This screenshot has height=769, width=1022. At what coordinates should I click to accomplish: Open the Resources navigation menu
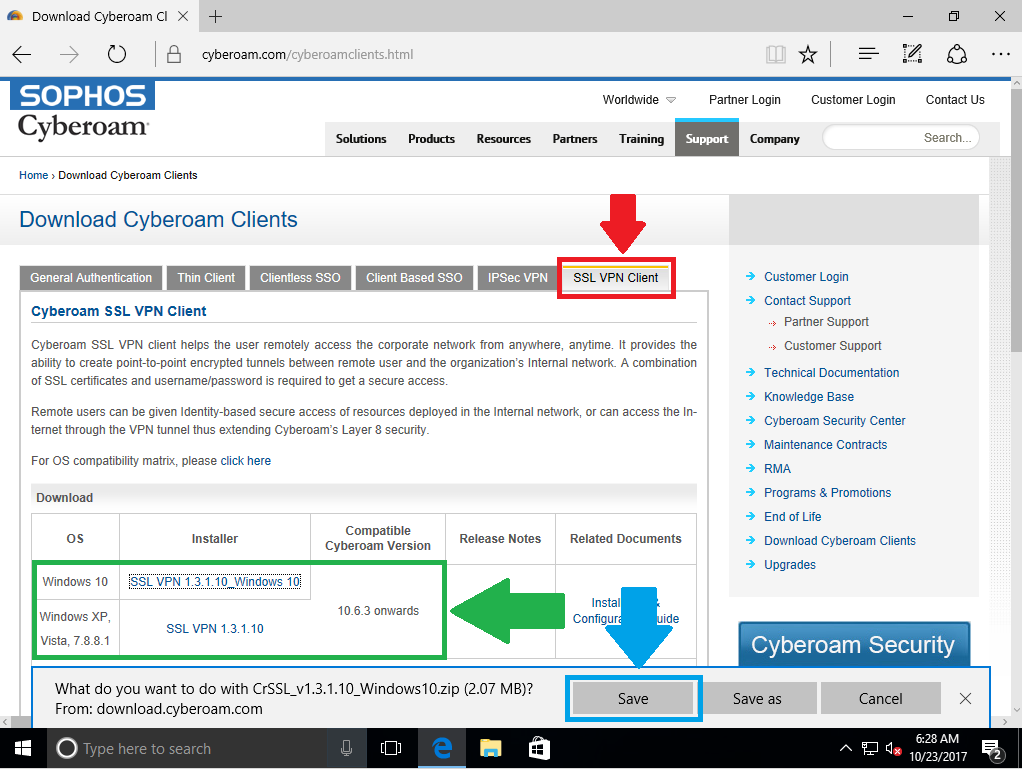coord(504,139)
